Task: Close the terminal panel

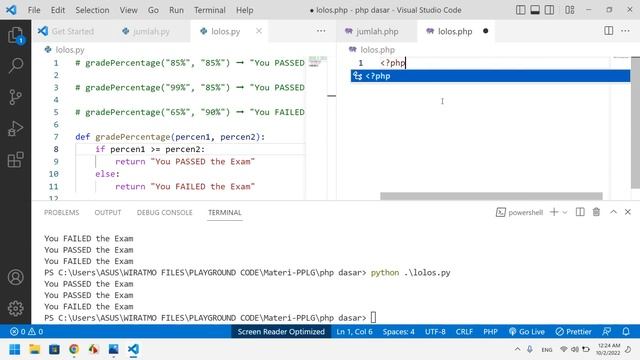Action: coord(628,212)
